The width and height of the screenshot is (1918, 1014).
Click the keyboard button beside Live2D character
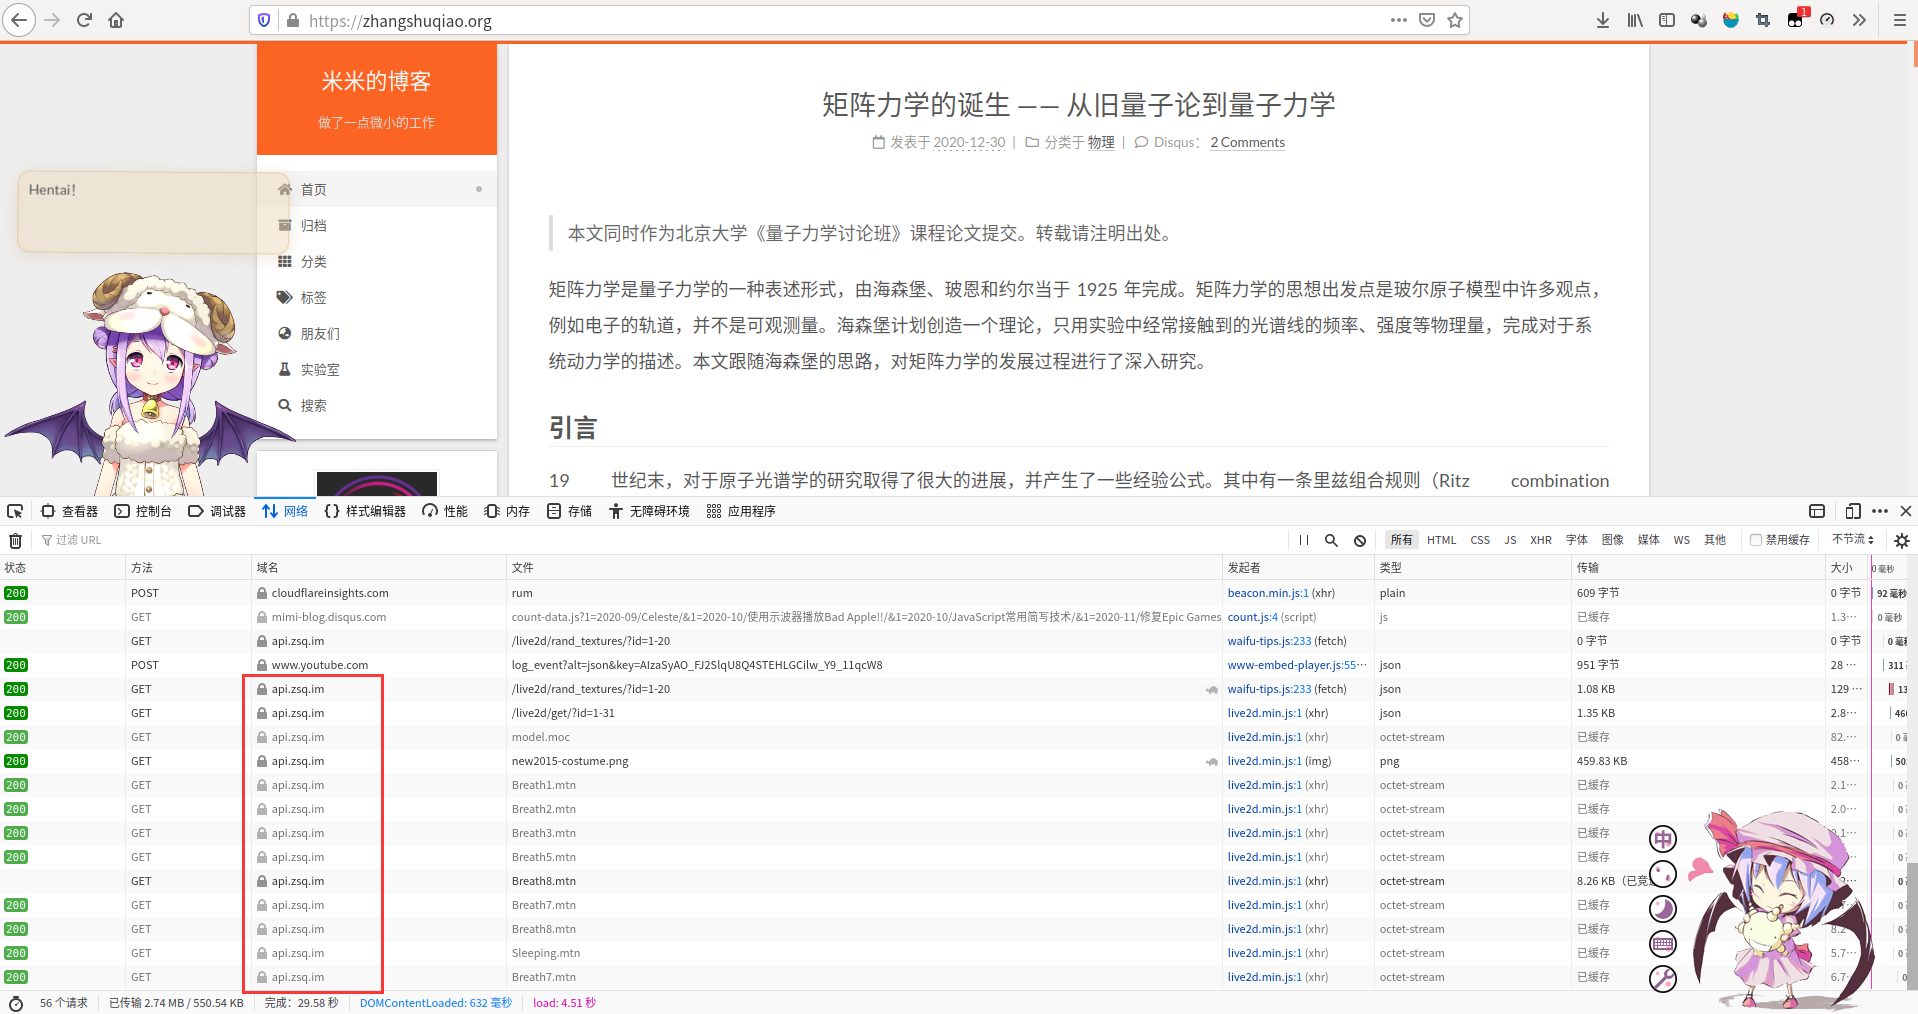coord(1663,943)
